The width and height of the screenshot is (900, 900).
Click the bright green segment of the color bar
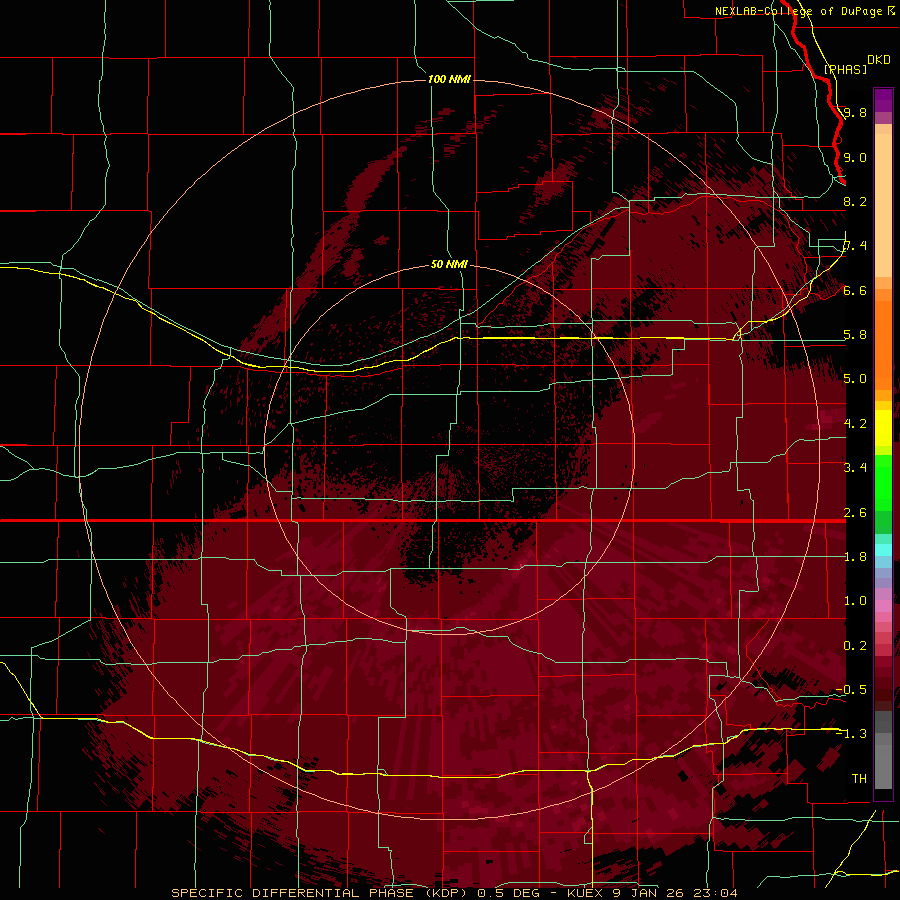(883, 482)
